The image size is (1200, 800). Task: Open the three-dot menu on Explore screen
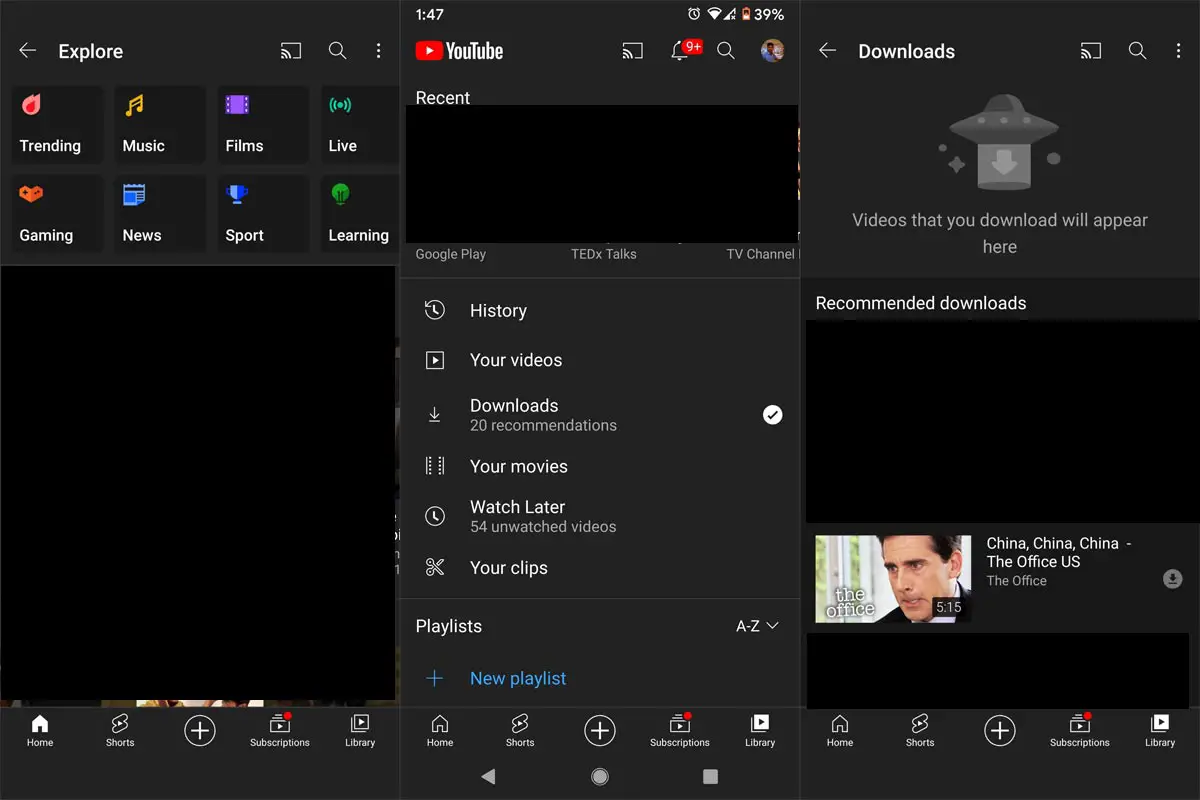click(378, 51)
